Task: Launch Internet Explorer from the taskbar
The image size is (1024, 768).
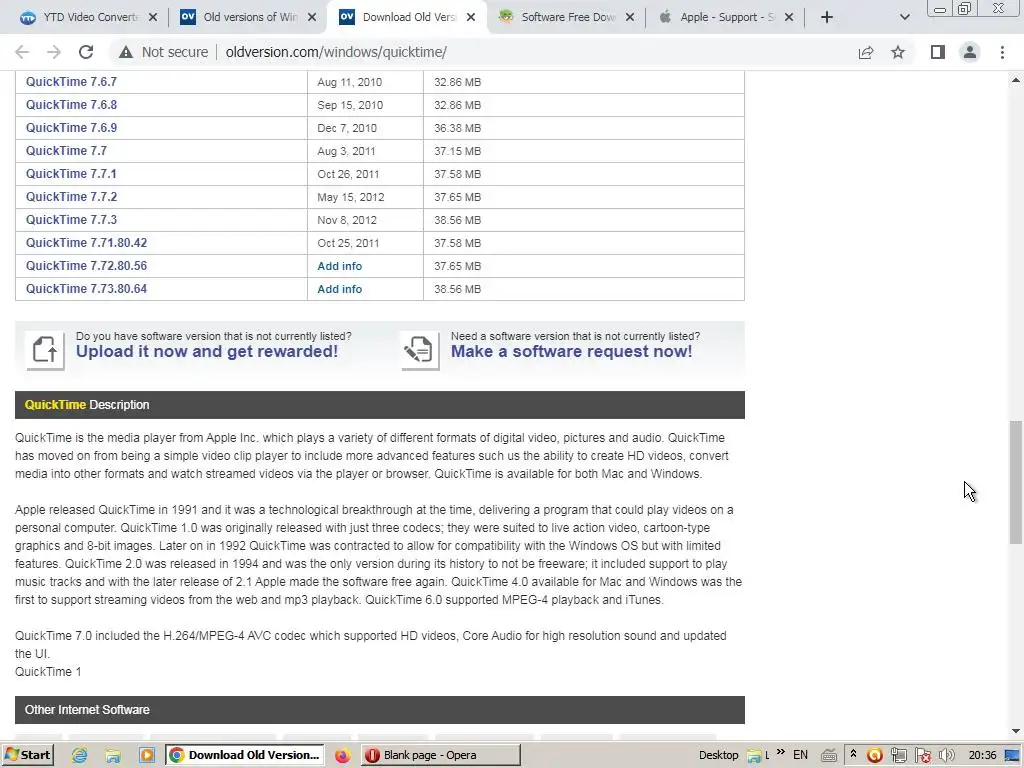Action: click(80, 756)
